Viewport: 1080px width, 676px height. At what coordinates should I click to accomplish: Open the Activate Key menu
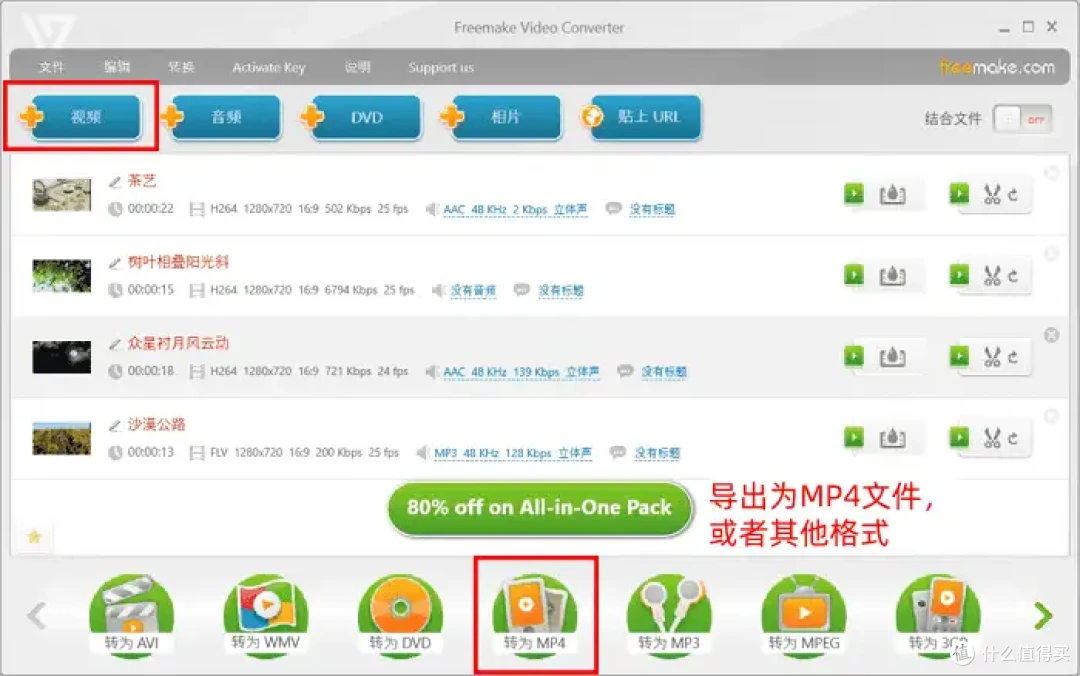coord(269,67)
